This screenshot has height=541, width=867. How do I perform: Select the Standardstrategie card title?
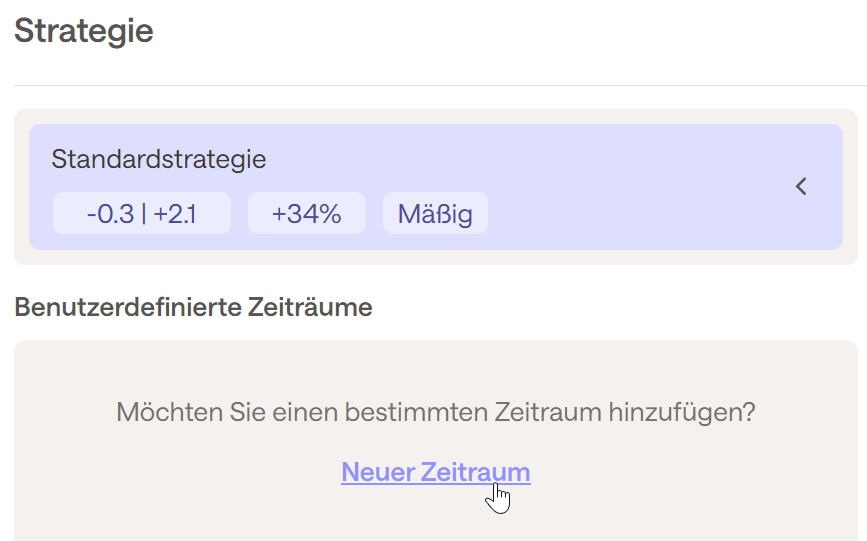click(159, 159)
